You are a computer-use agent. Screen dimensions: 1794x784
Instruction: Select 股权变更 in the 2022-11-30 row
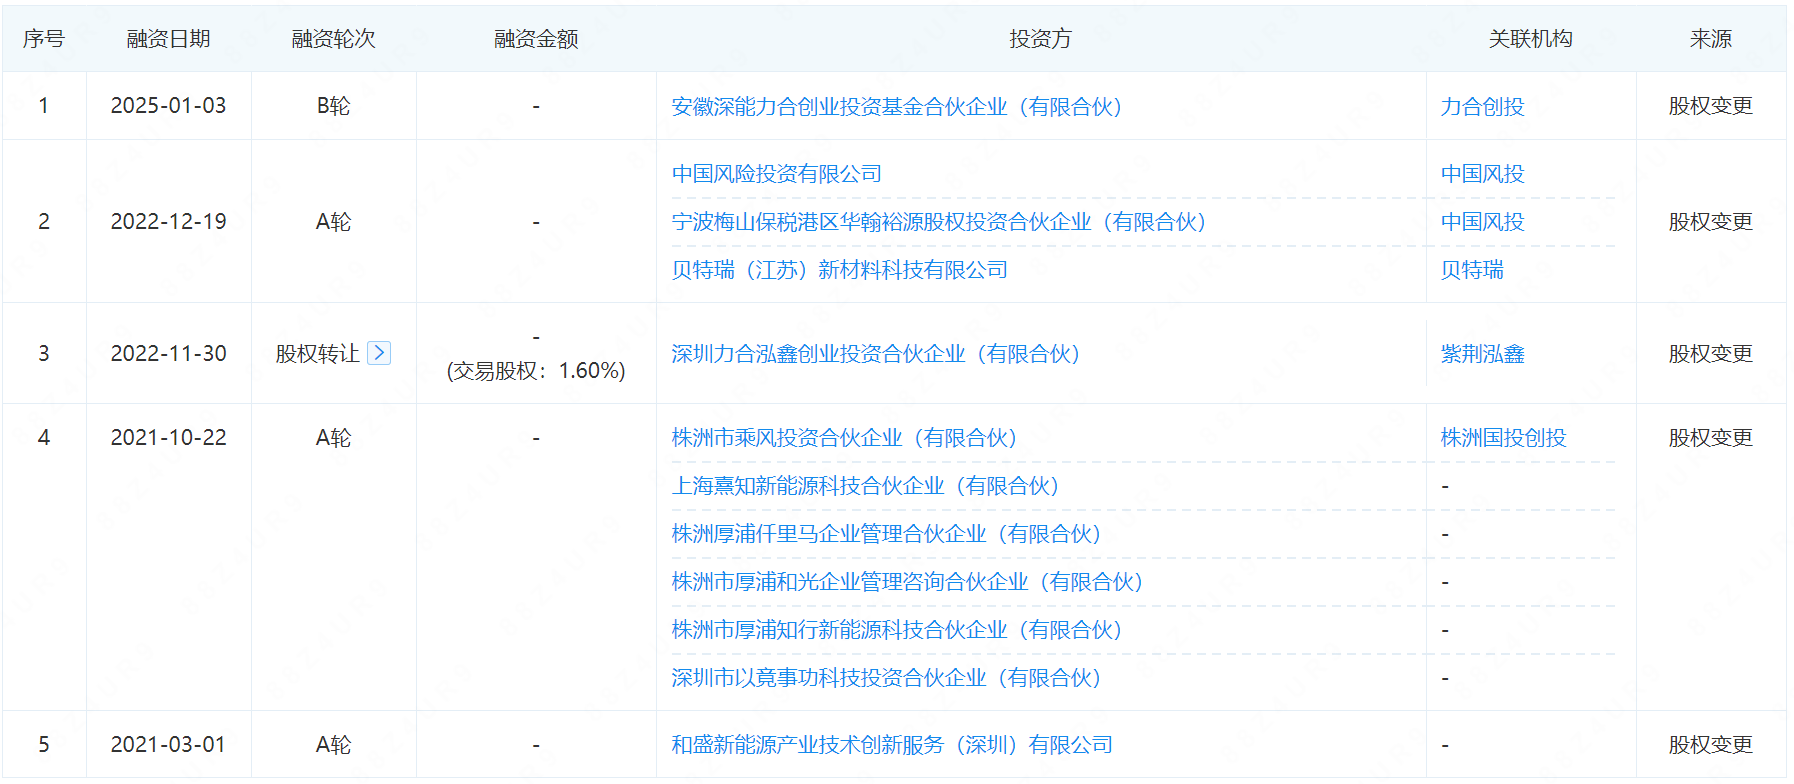(x=1710, y=354)
